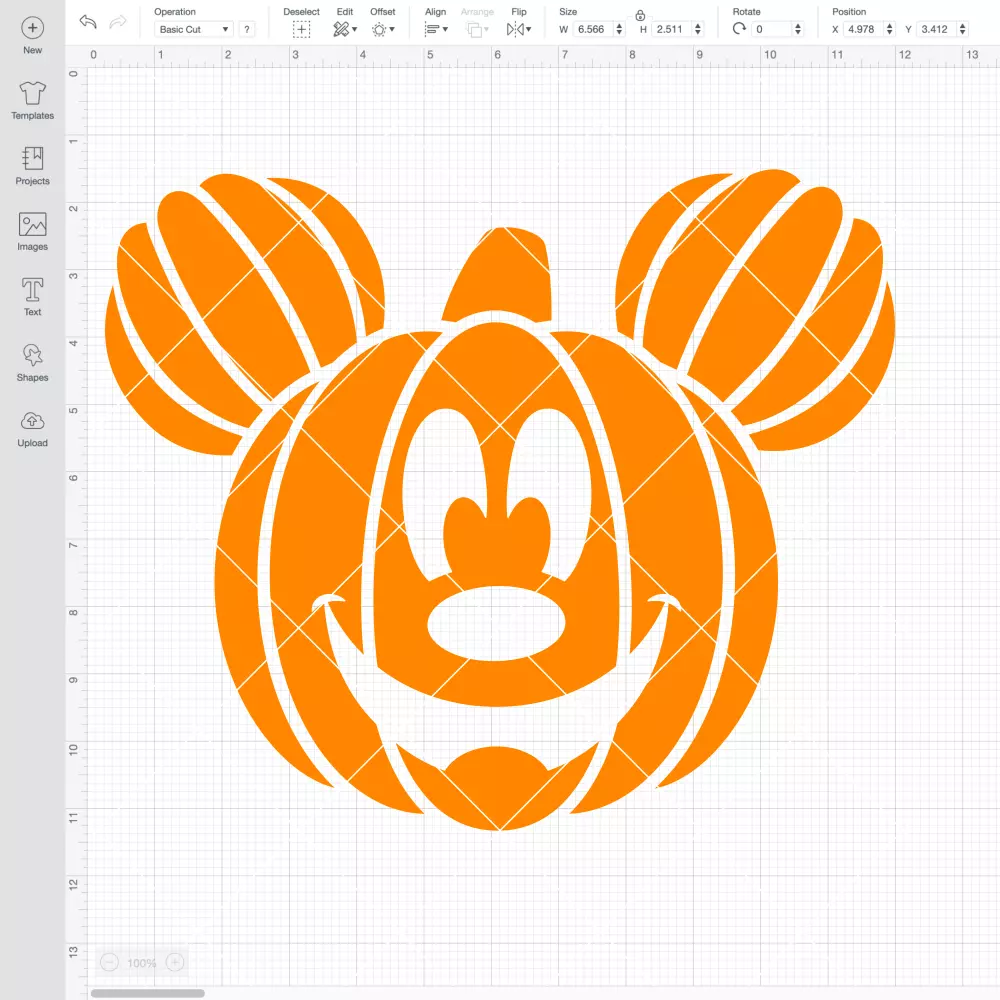The height and width of the screenshot is (1000, 1000).
Task: Create a New project
Action: click(x=33, y=36)
